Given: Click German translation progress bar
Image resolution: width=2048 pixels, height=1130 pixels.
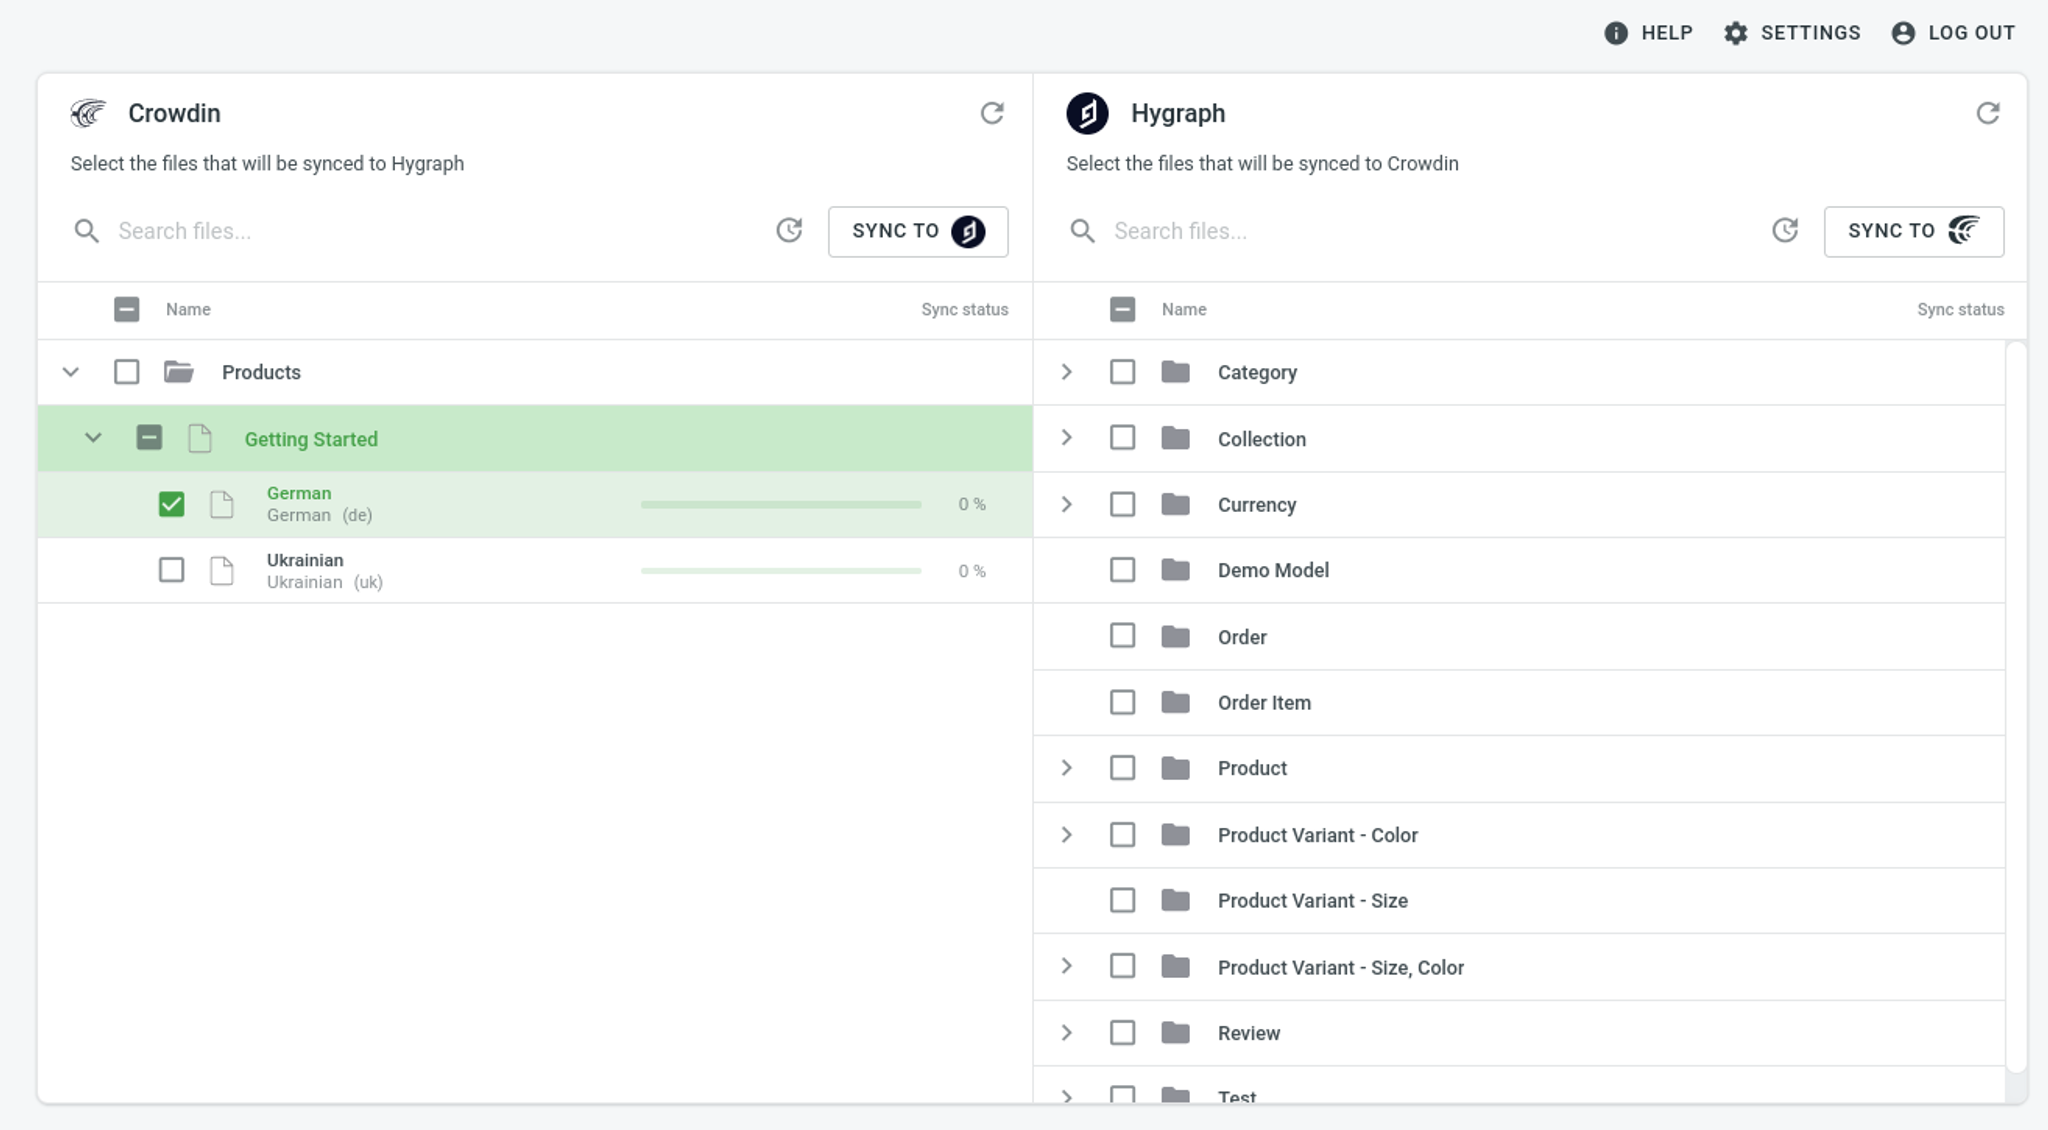Looking at the screenshot, I should pyautogui.click(x=781, y=504).
